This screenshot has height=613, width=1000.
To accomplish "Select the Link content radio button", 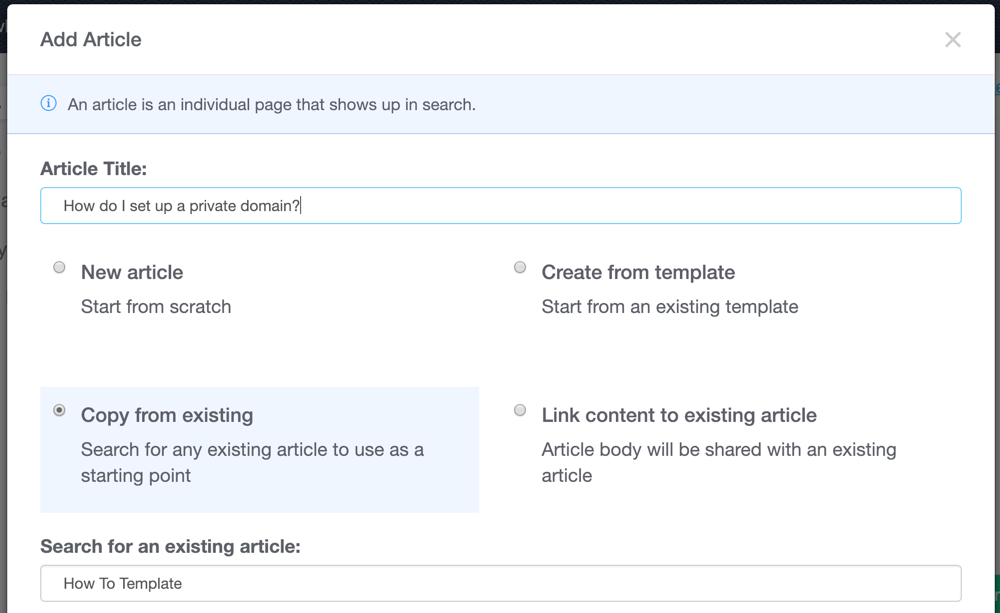I will click(520, 411).
